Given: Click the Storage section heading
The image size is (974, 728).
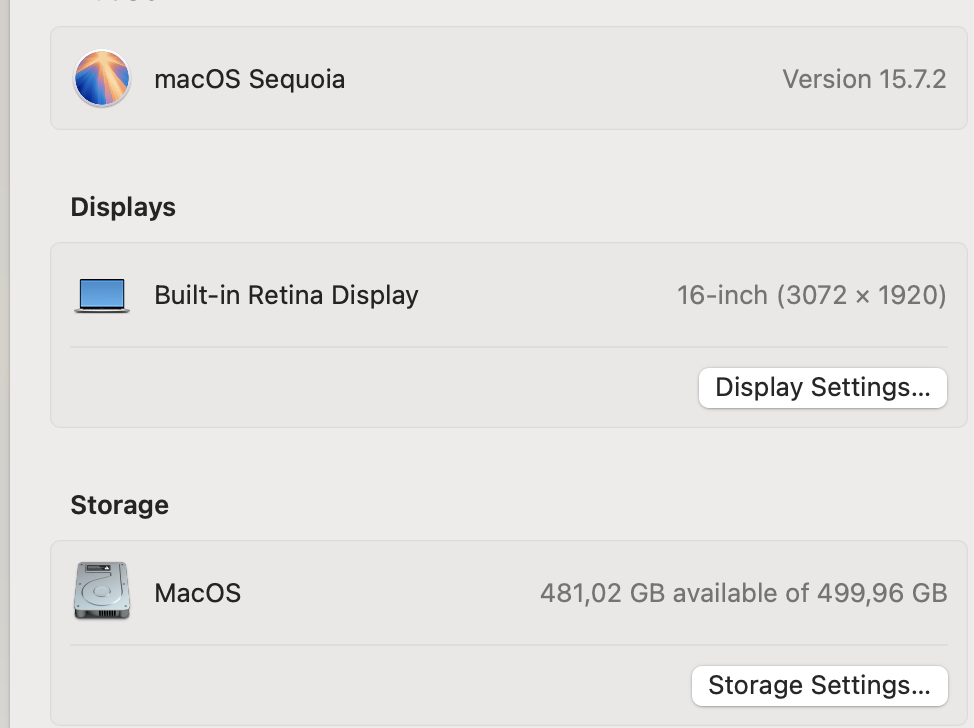Looking at the screenshot, I should point(119,506).
